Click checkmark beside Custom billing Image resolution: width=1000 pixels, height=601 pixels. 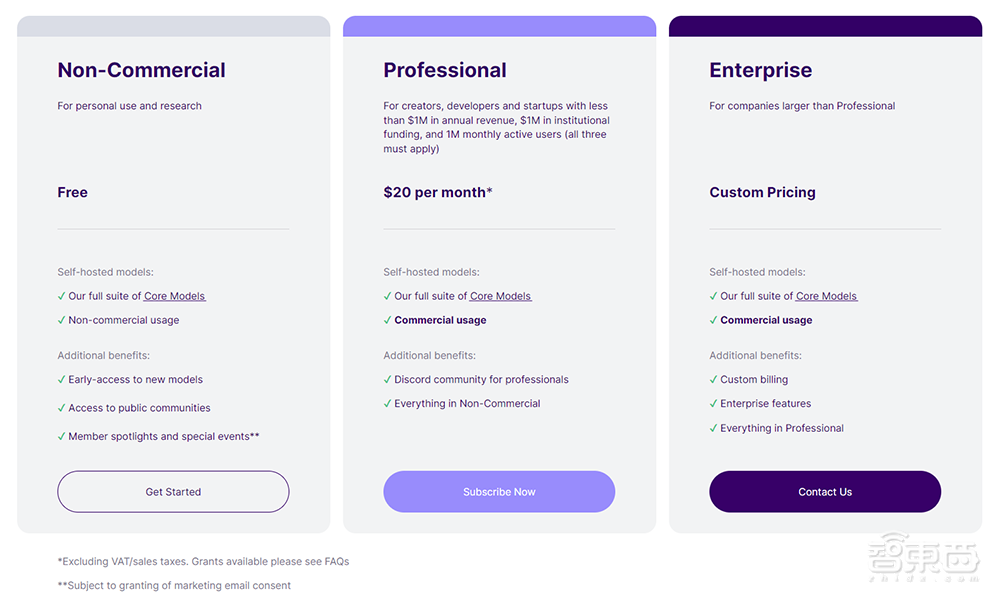point(714,380)
